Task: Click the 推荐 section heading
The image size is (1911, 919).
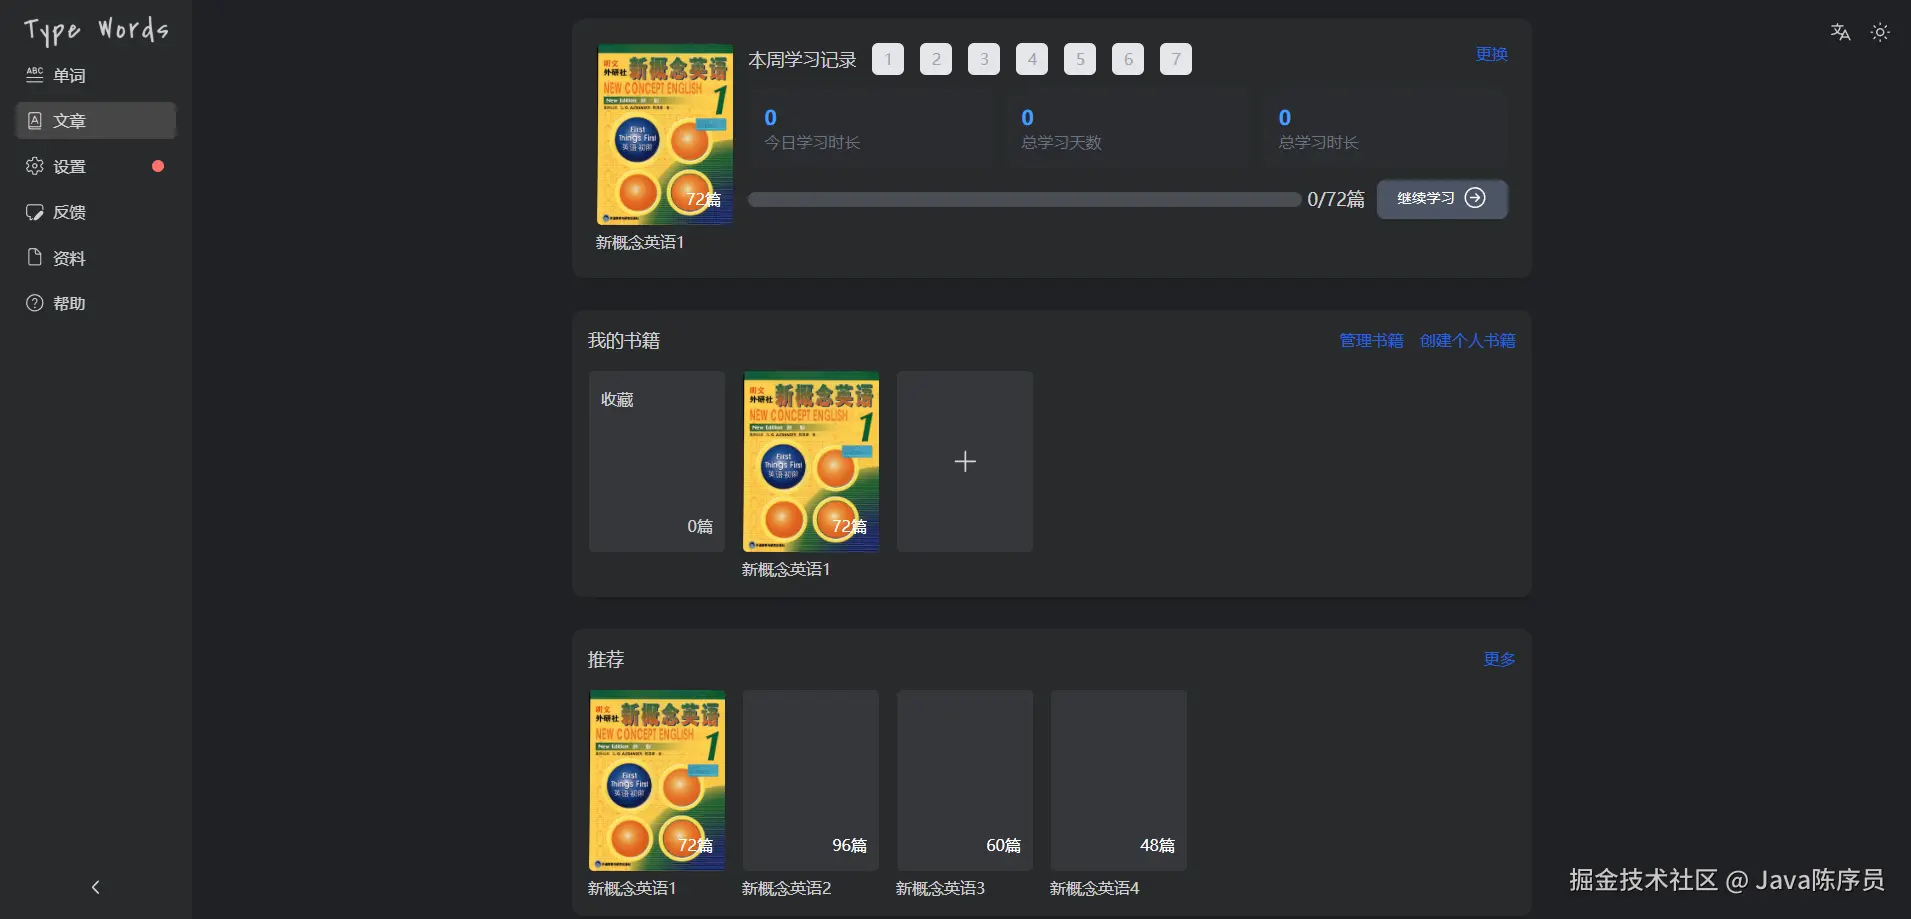Action: (x=606, y=659)
